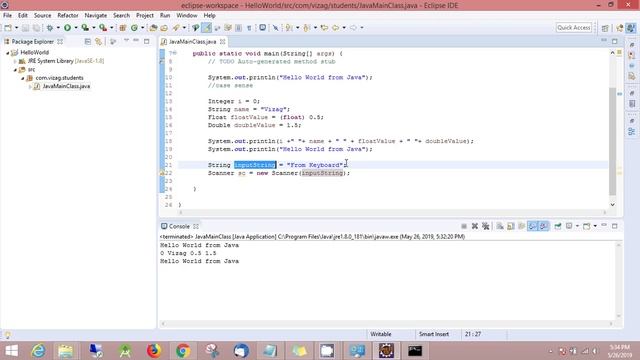This screenshot has height=360, width=640.
Task: Click Terminate icon in Console toolbar
Action: coord(464,226)
